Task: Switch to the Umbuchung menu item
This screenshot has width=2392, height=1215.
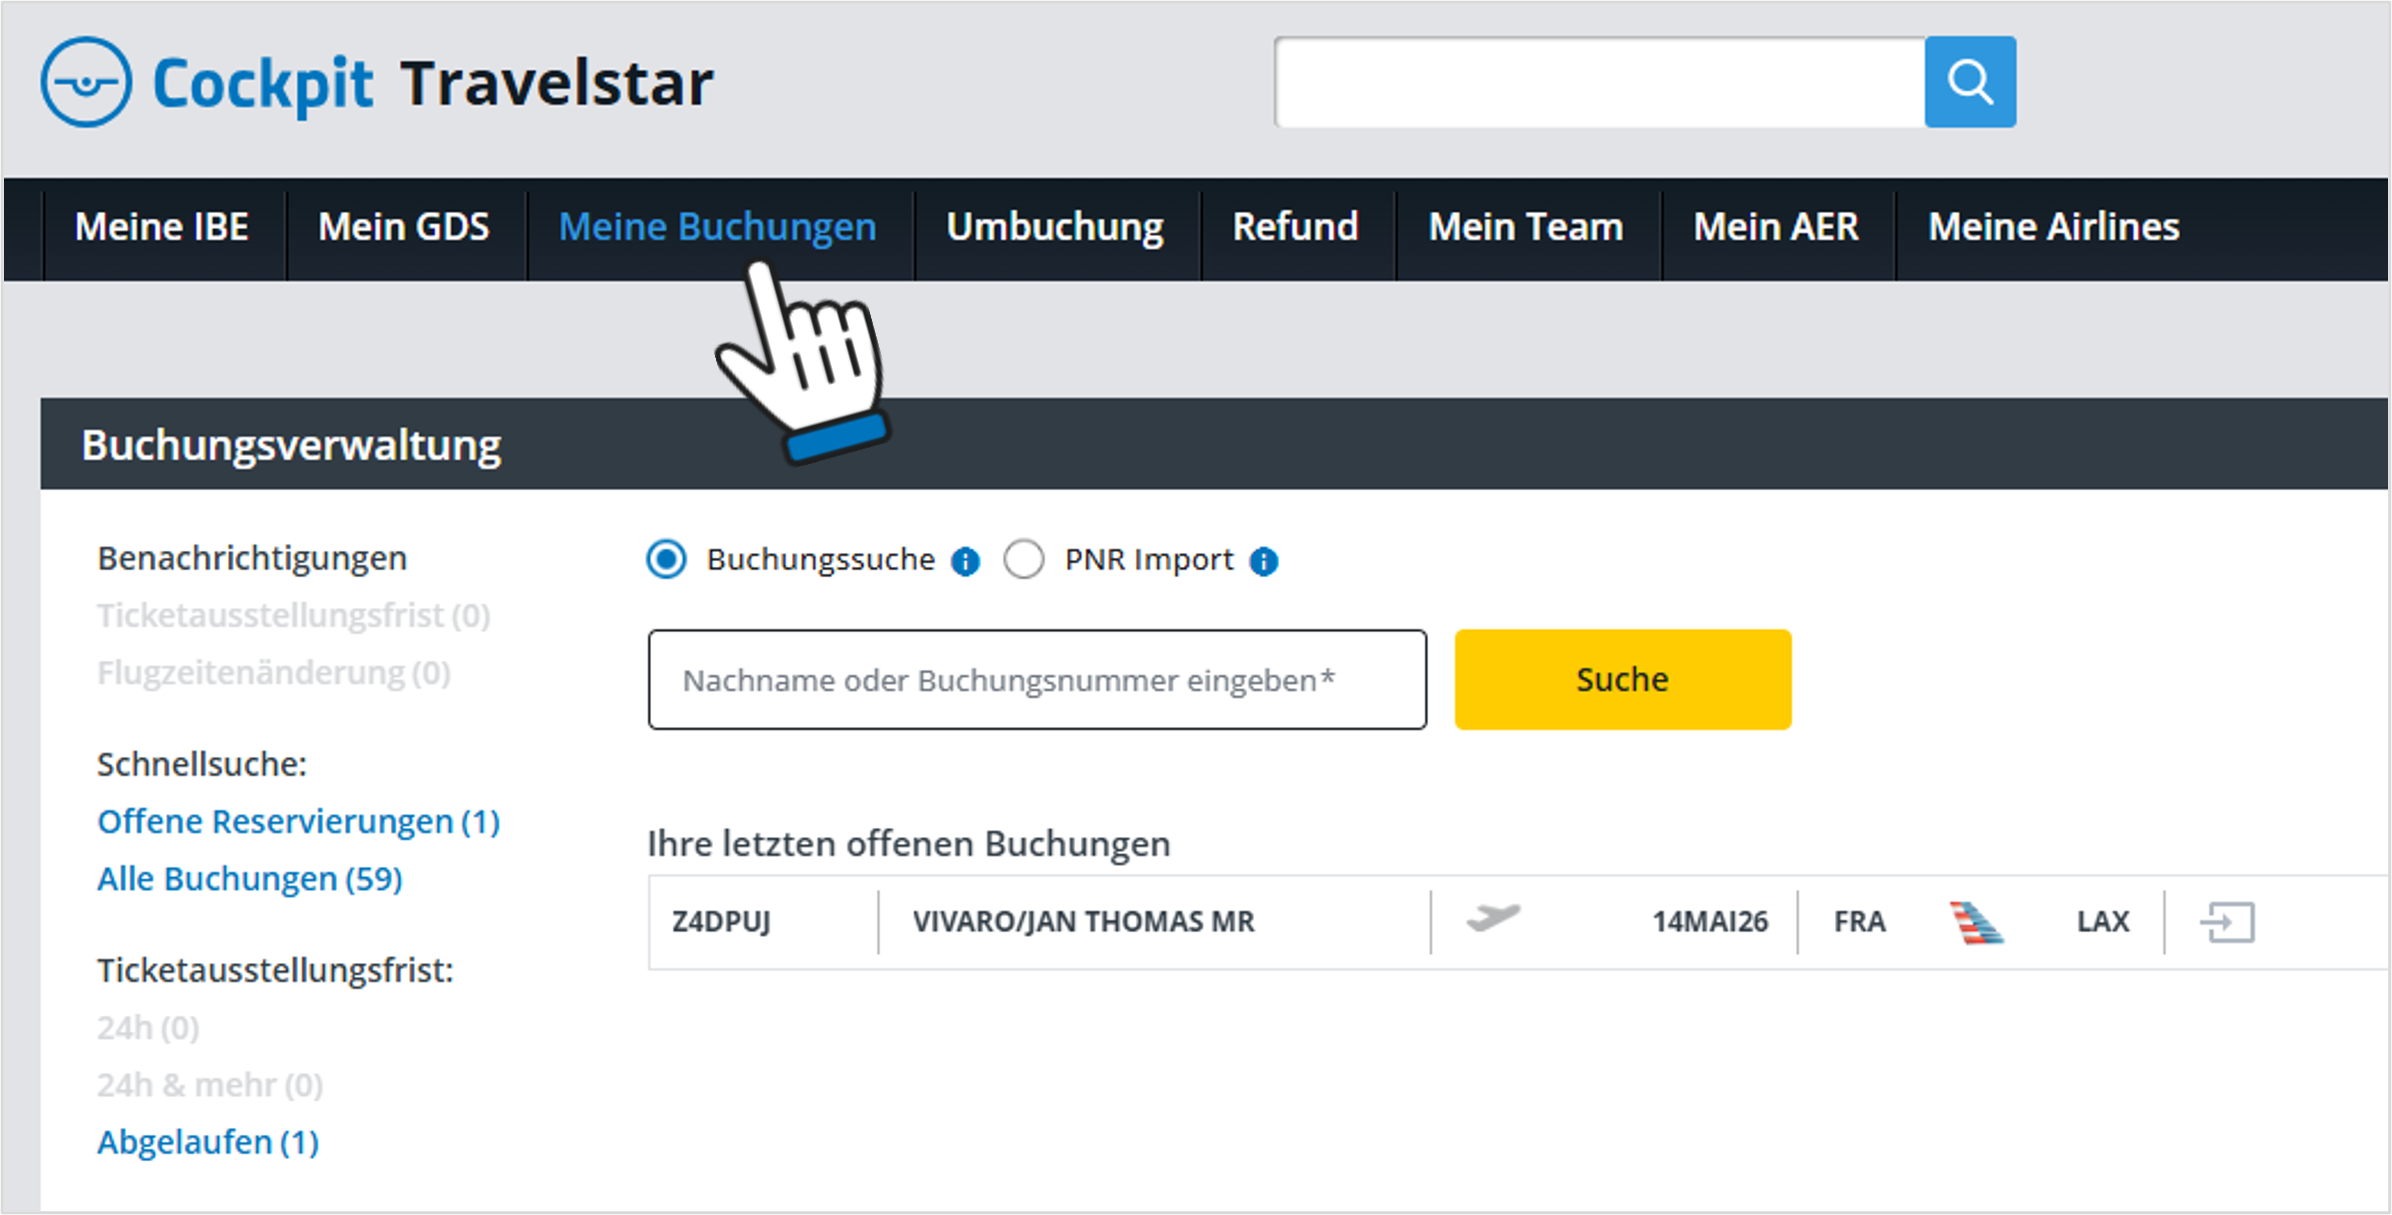Action: coord(1054,228)
